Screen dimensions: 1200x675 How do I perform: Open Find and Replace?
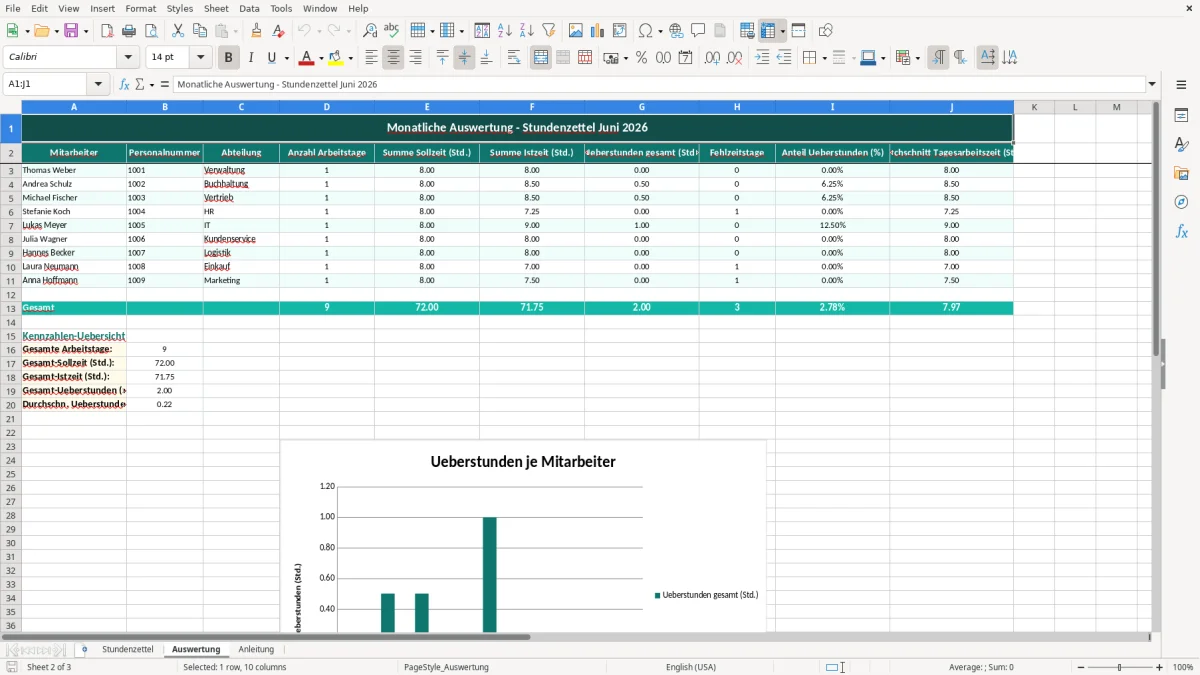pos(370,31)
